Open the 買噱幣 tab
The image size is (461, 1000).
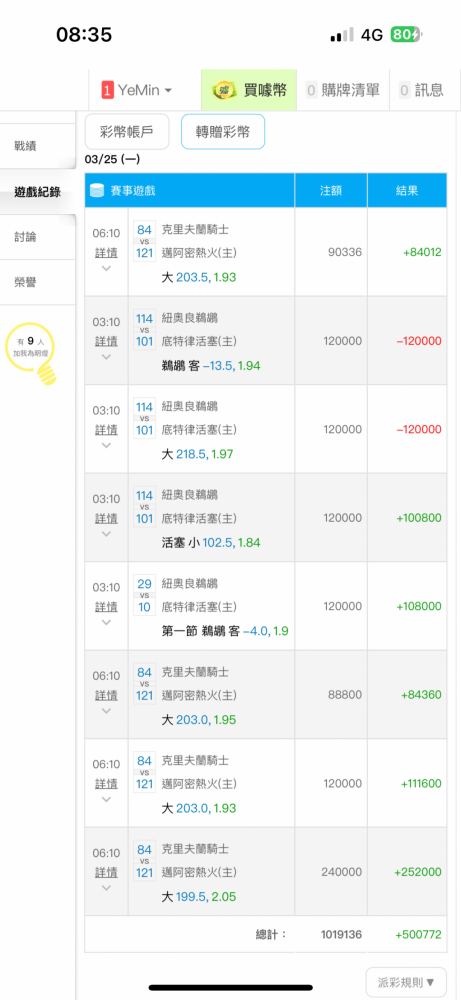pos(249,91)
